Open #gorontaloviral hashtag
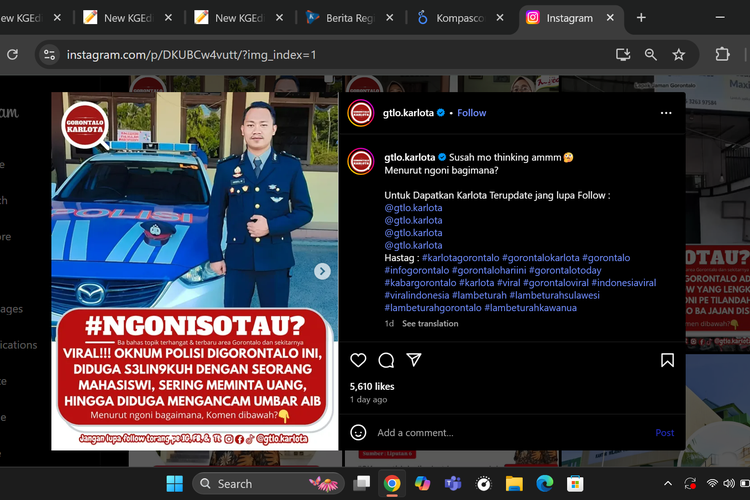This screenshot has height=500, width=750. pyautogui.click(x=556, y=283)
